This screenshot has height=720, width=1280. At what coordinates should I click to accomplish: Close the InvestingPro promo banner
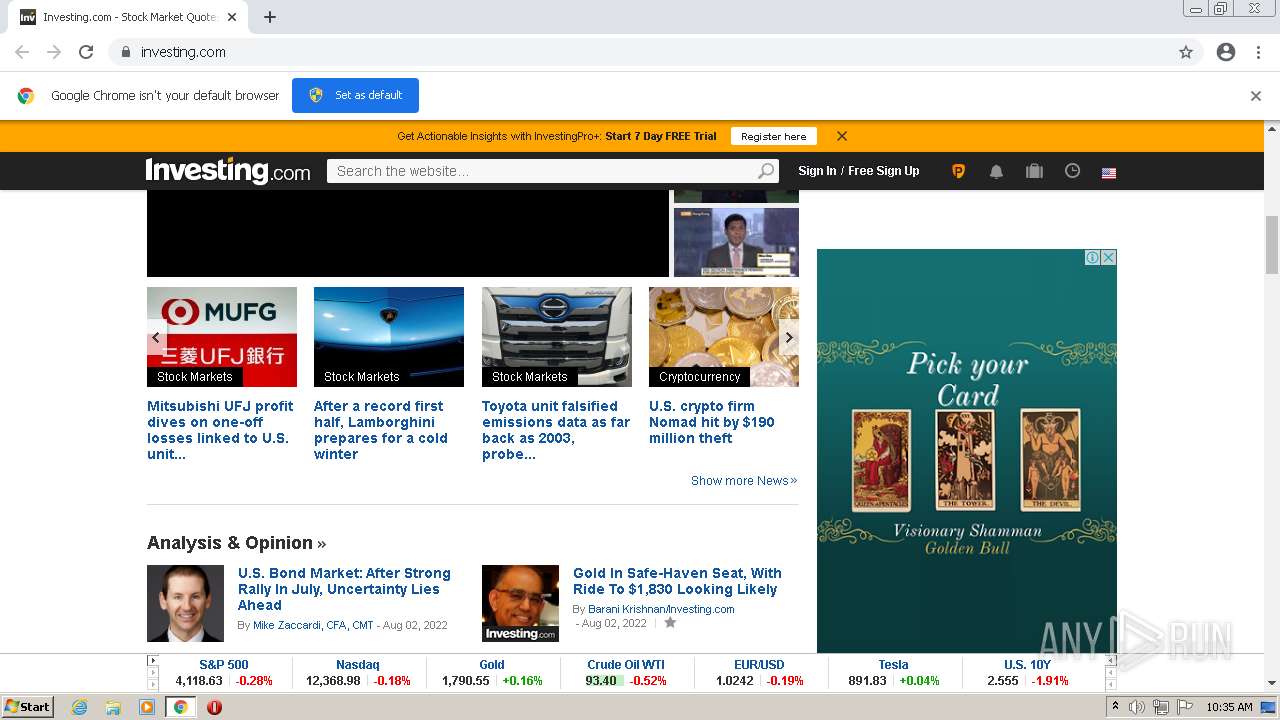[x=842, y=136]
